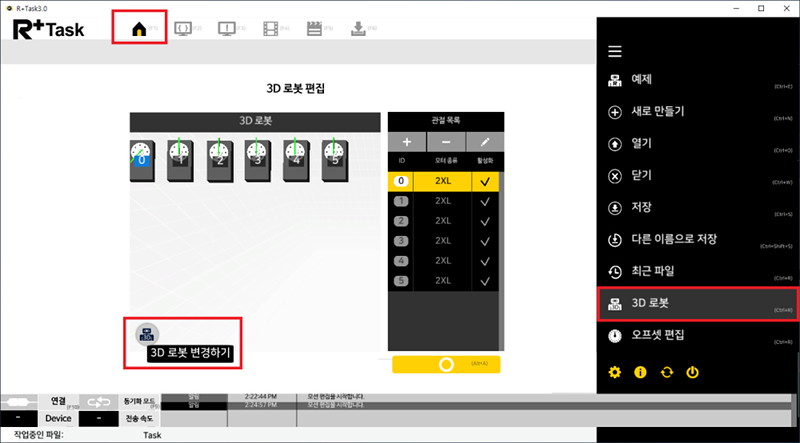Viewport: 800px width, 443px height.
Task: Click the yellow Home icon in toolbar
Action: 138,30
